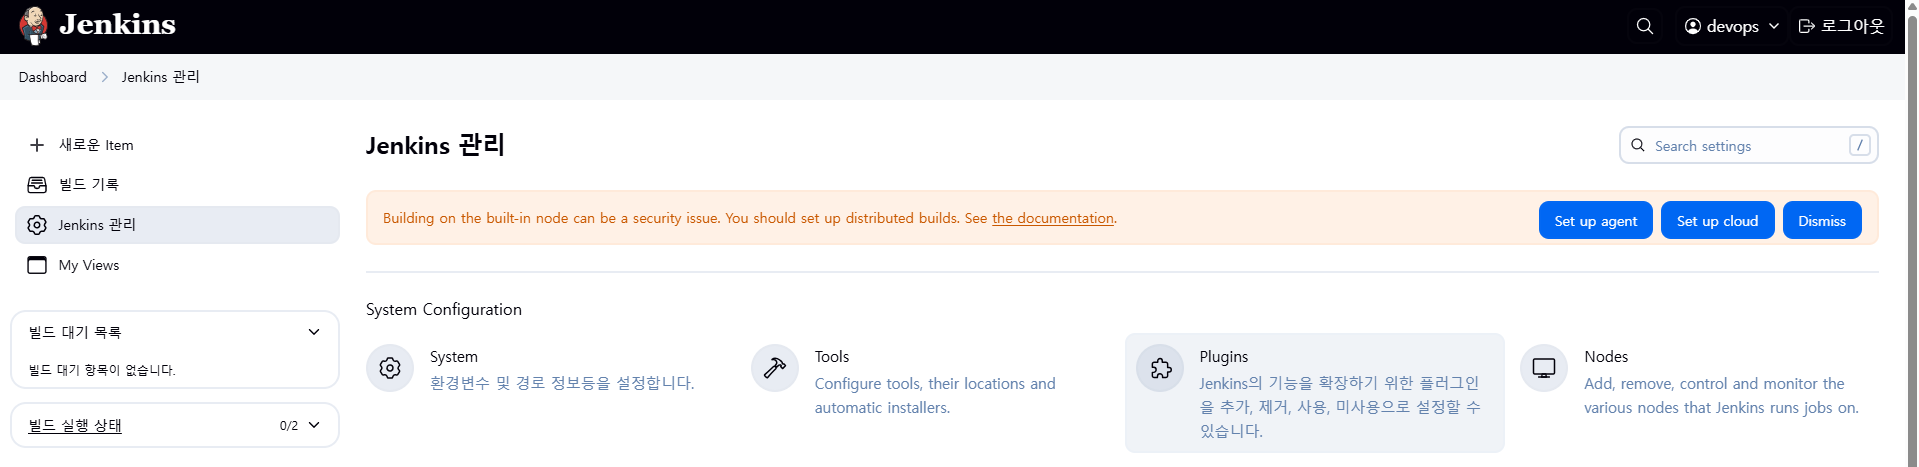Click the Nodes monitor icon
This screenshot has height=467, width=1919.
(x=1544, y=368)
